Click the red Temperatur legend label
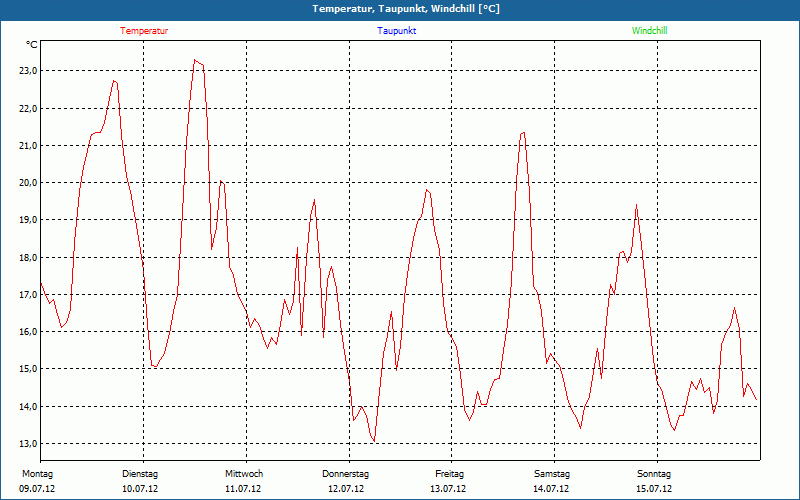Screen dimensions: 800x500 [x=144, y=31]
